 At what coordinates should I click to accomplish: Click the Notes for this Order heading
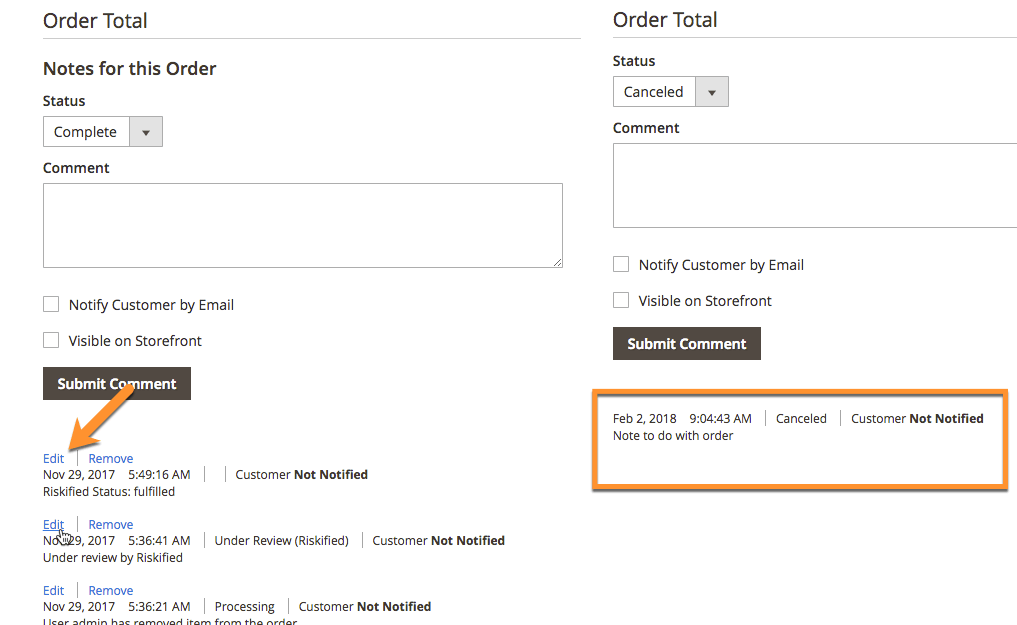pyautogui.click(x=130, y=69)
